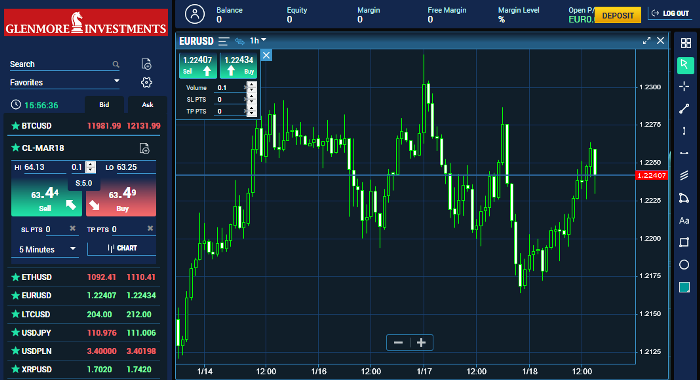Screen dimensions: 700x380
Task: Click the red 1.22407 price marker
Action: pyautogui.click(x=651, y=175)
